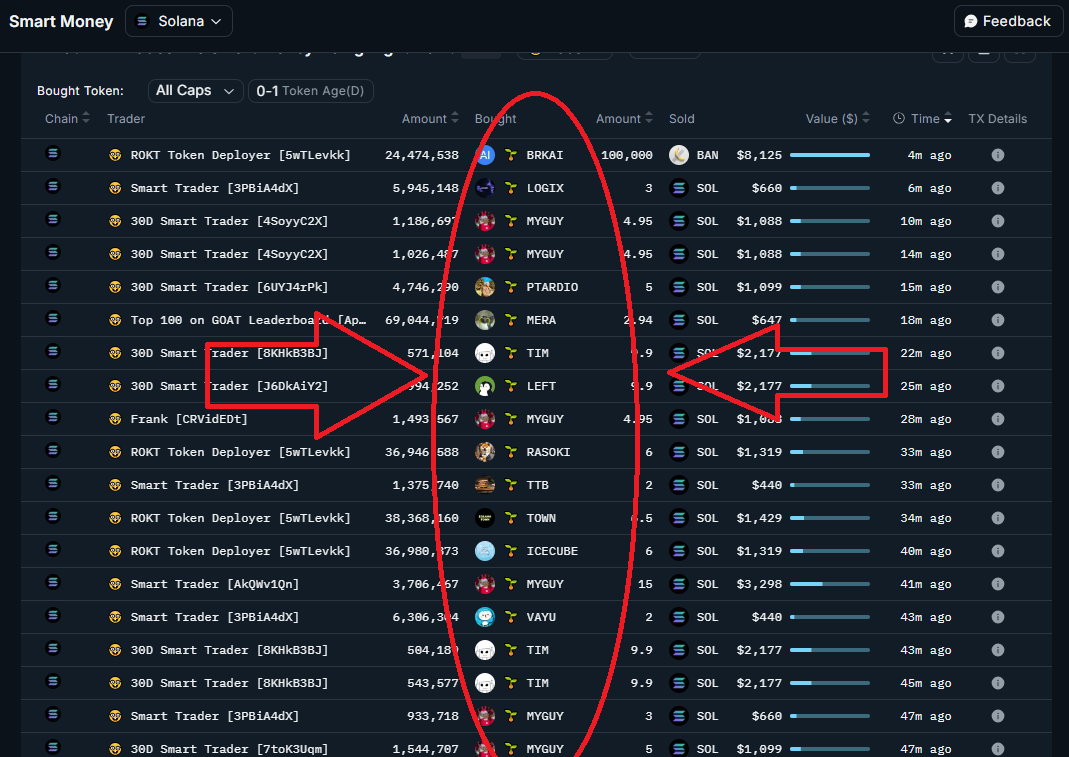Viewport: 1069px width, 757px height.
Task: Sort by Value ($) column
Action: (x=838, y=119)
